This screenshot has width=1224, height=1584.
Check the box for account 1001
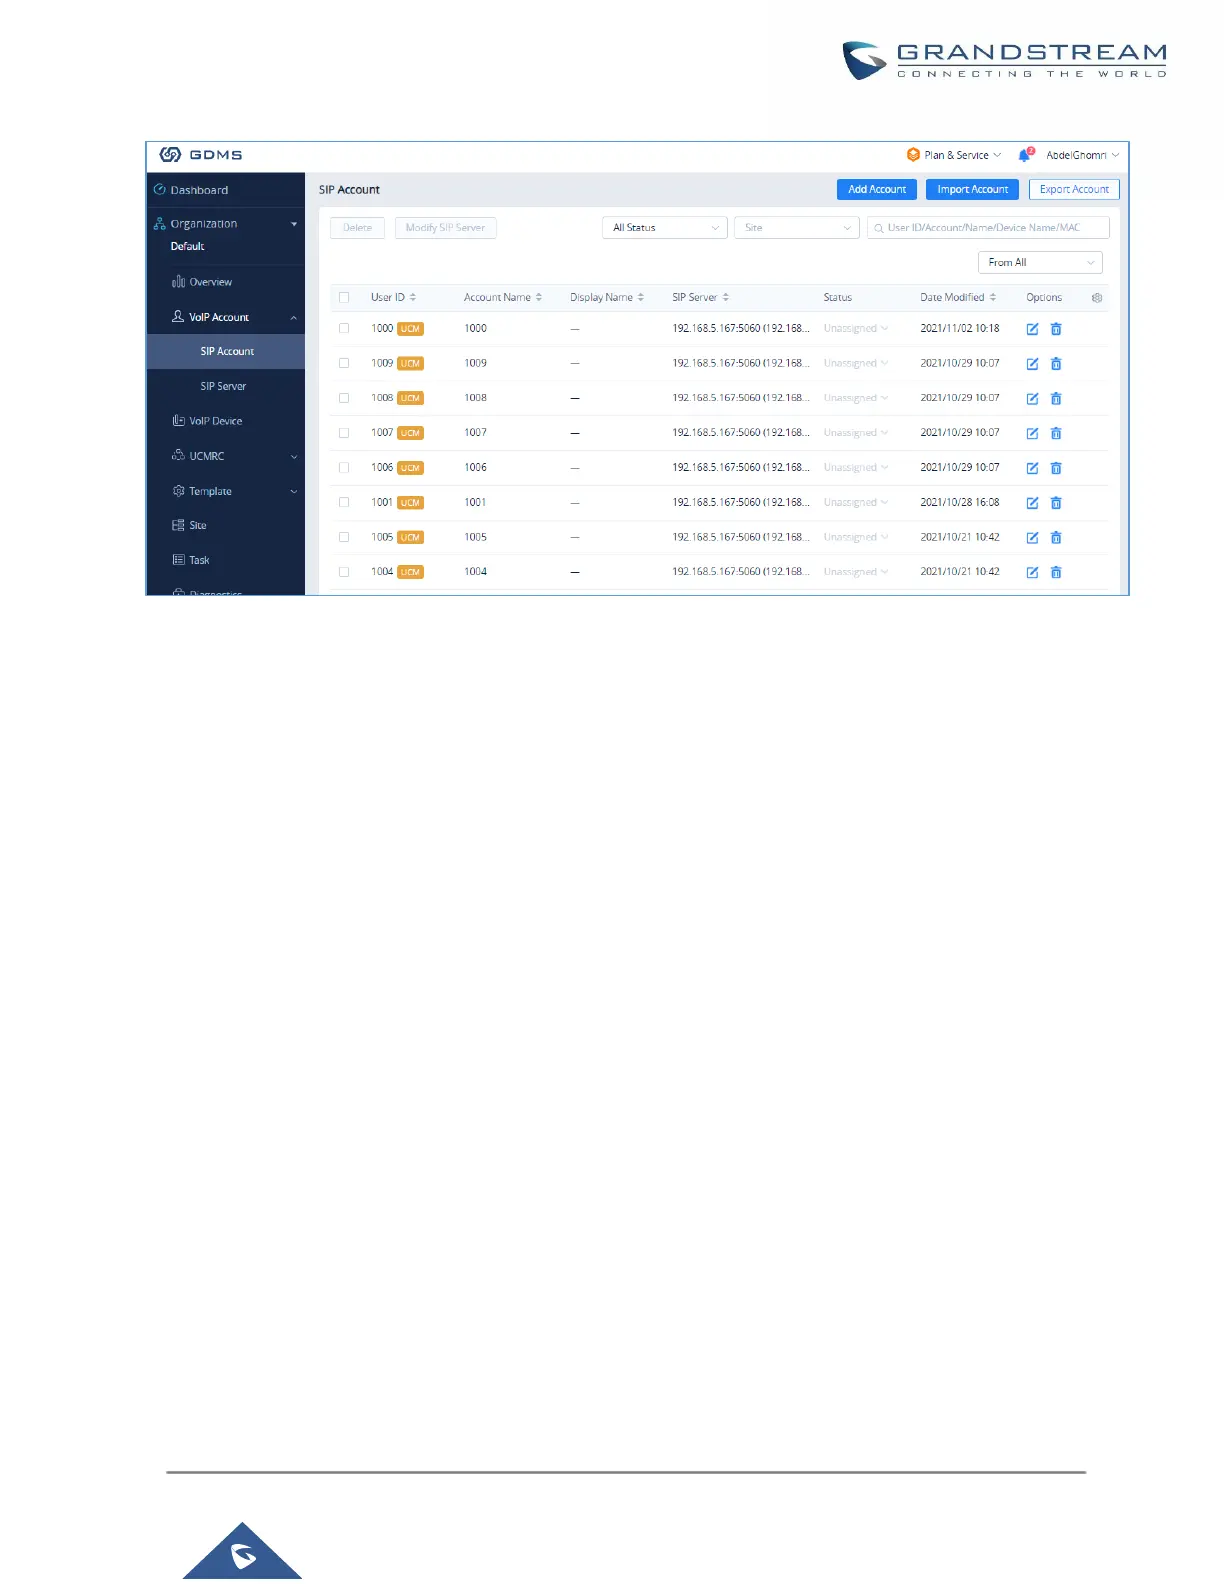pyautogui.click(x=344, y=502)
